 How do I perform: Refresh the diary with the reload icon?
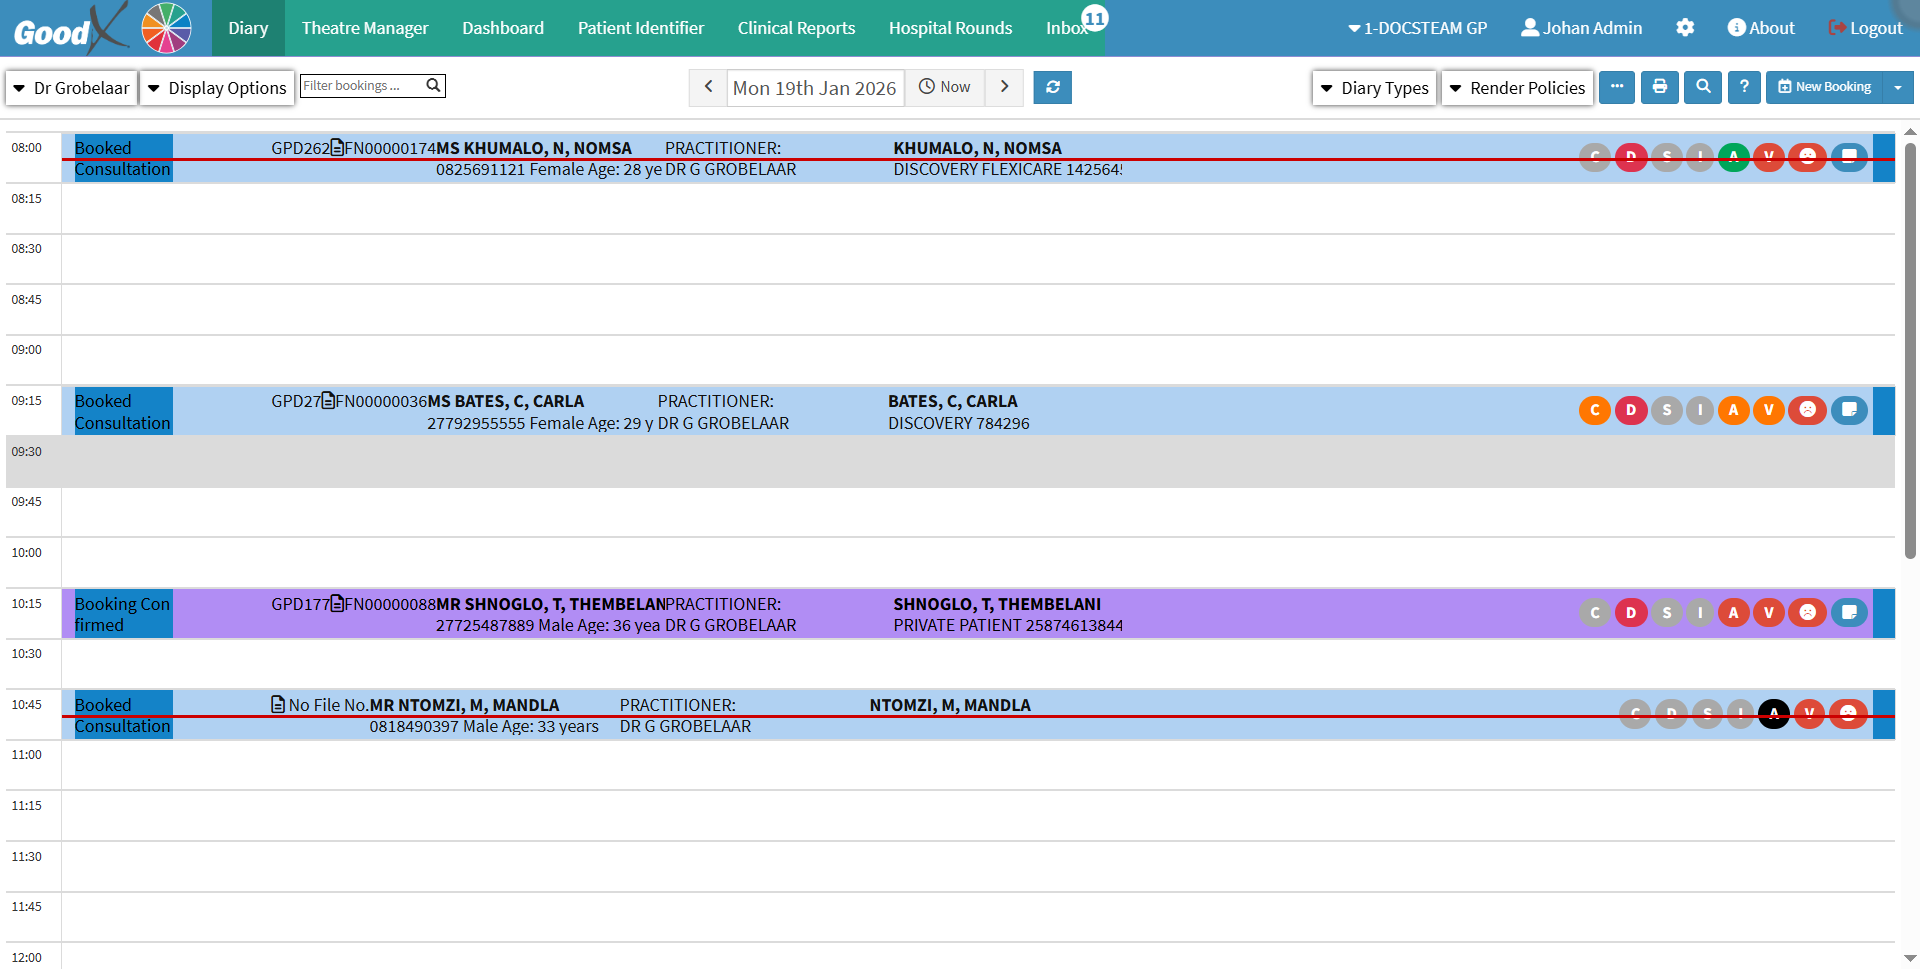tap(1052, 87)
